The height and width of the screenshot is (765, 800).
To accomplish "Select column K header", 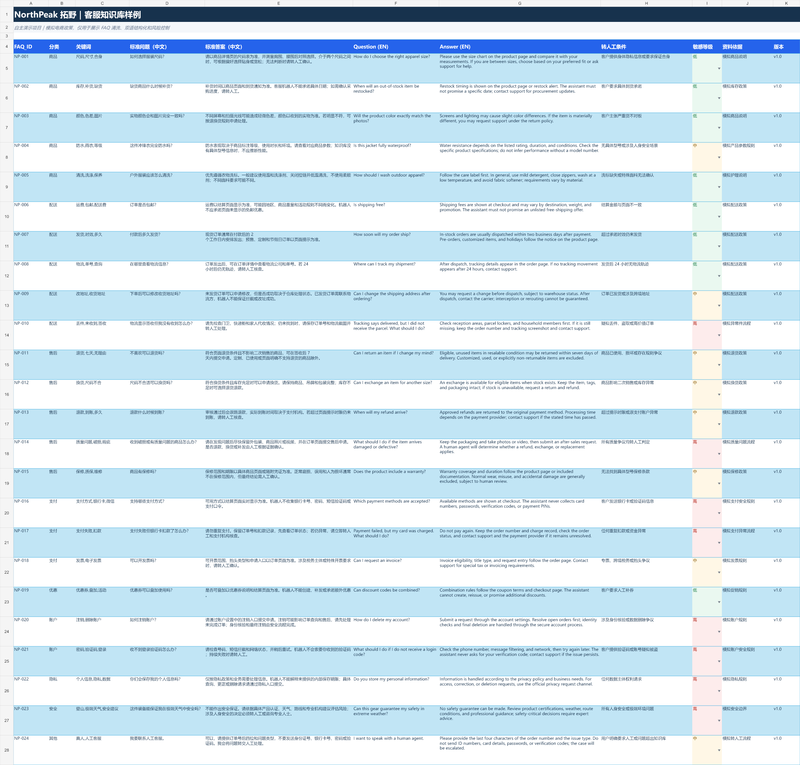I will point(786,3).
